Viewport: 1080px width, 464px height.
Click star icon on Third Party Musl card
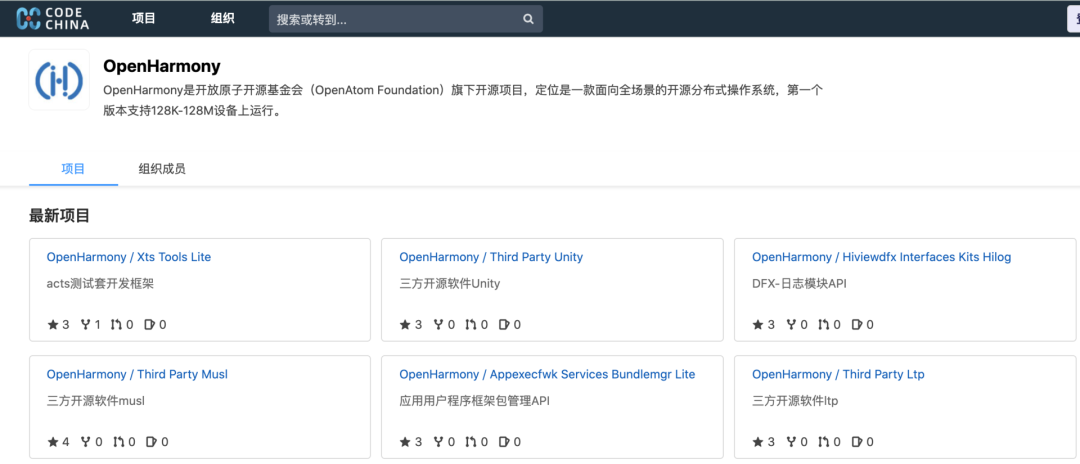(x=53, y=442)
